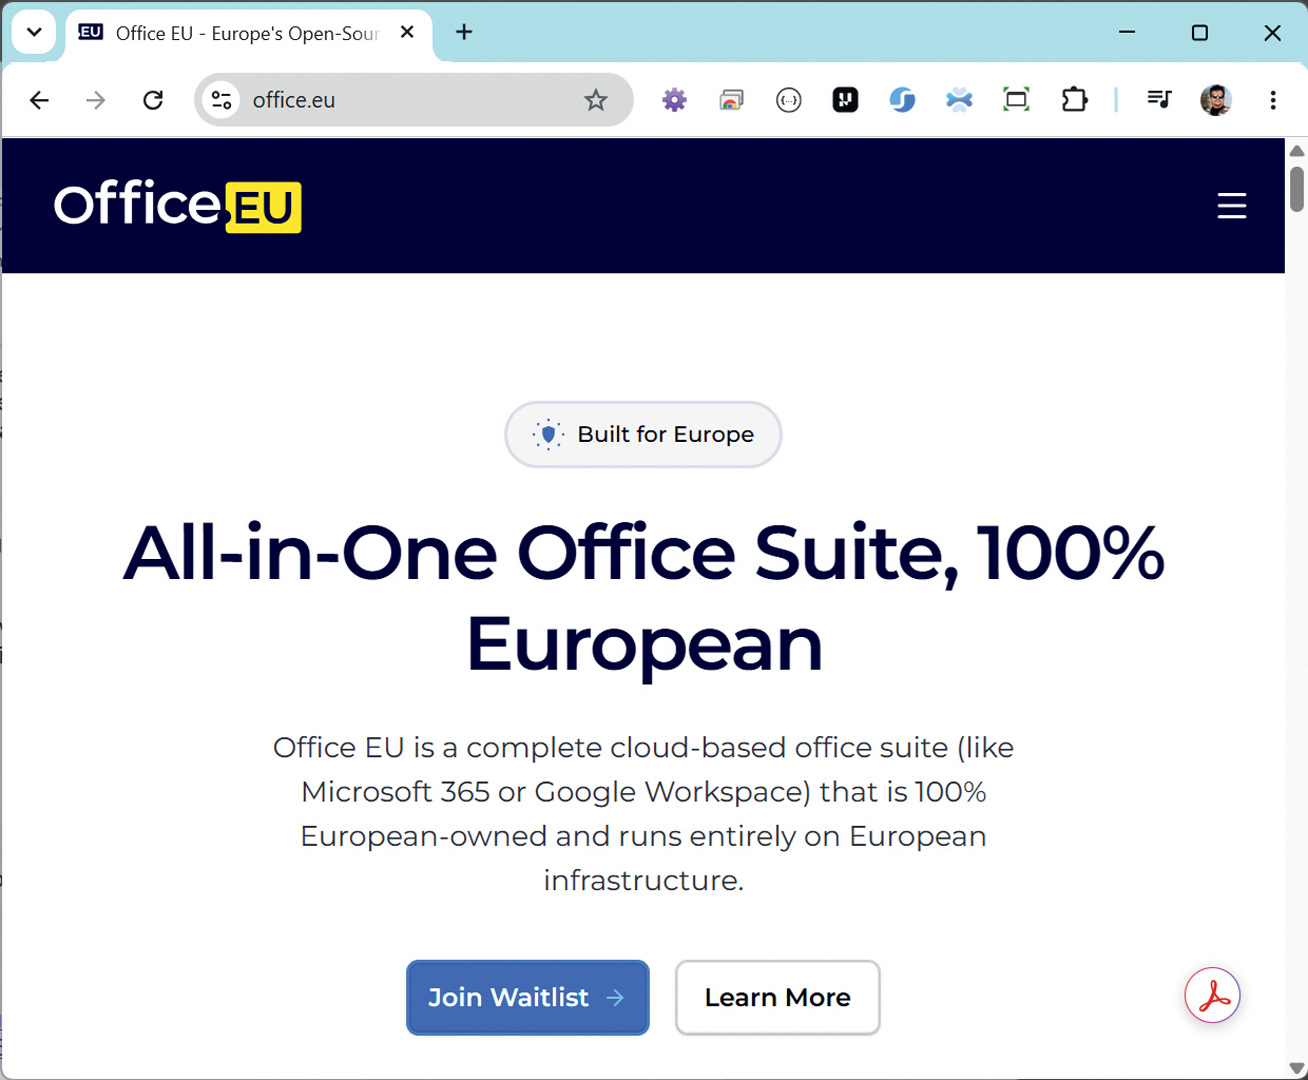Open the Chrome three-dot menu

1273,100
